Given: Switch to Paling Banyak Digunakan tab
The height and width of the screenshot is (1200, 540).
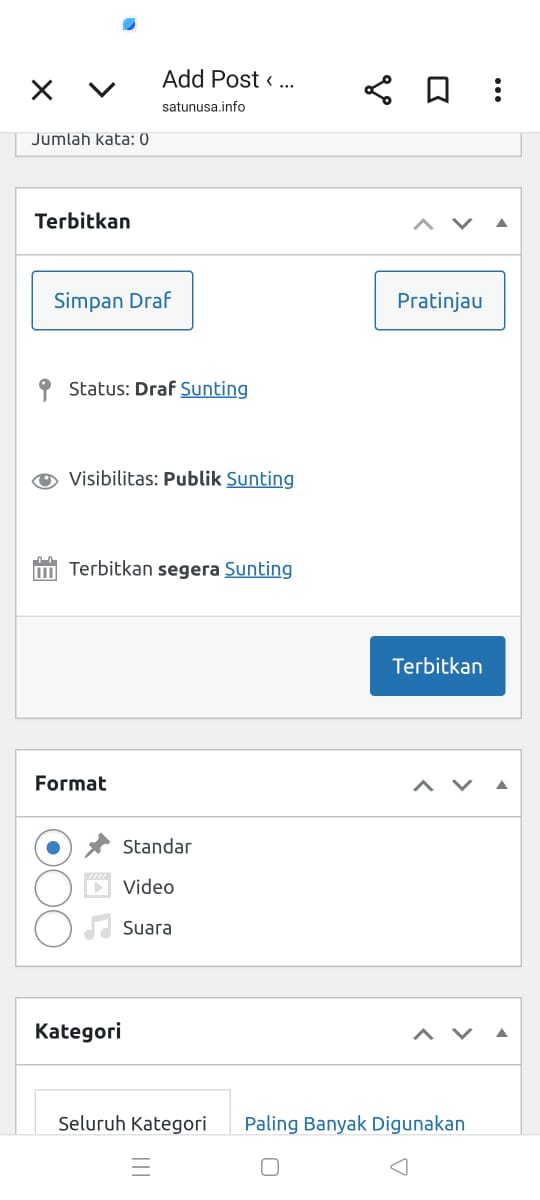Looking at the screenshot, I should coord(355,1123).
